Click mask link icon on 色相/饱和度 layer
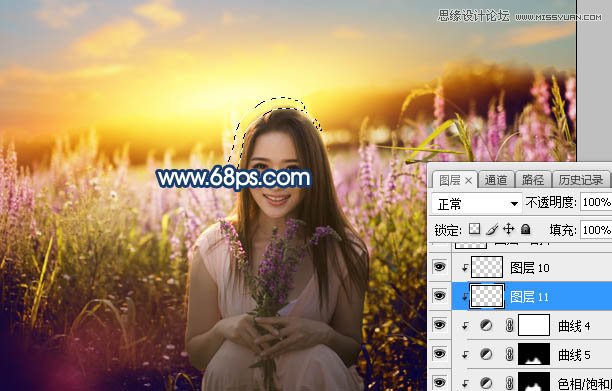612x391 pixels. [509, 383]
